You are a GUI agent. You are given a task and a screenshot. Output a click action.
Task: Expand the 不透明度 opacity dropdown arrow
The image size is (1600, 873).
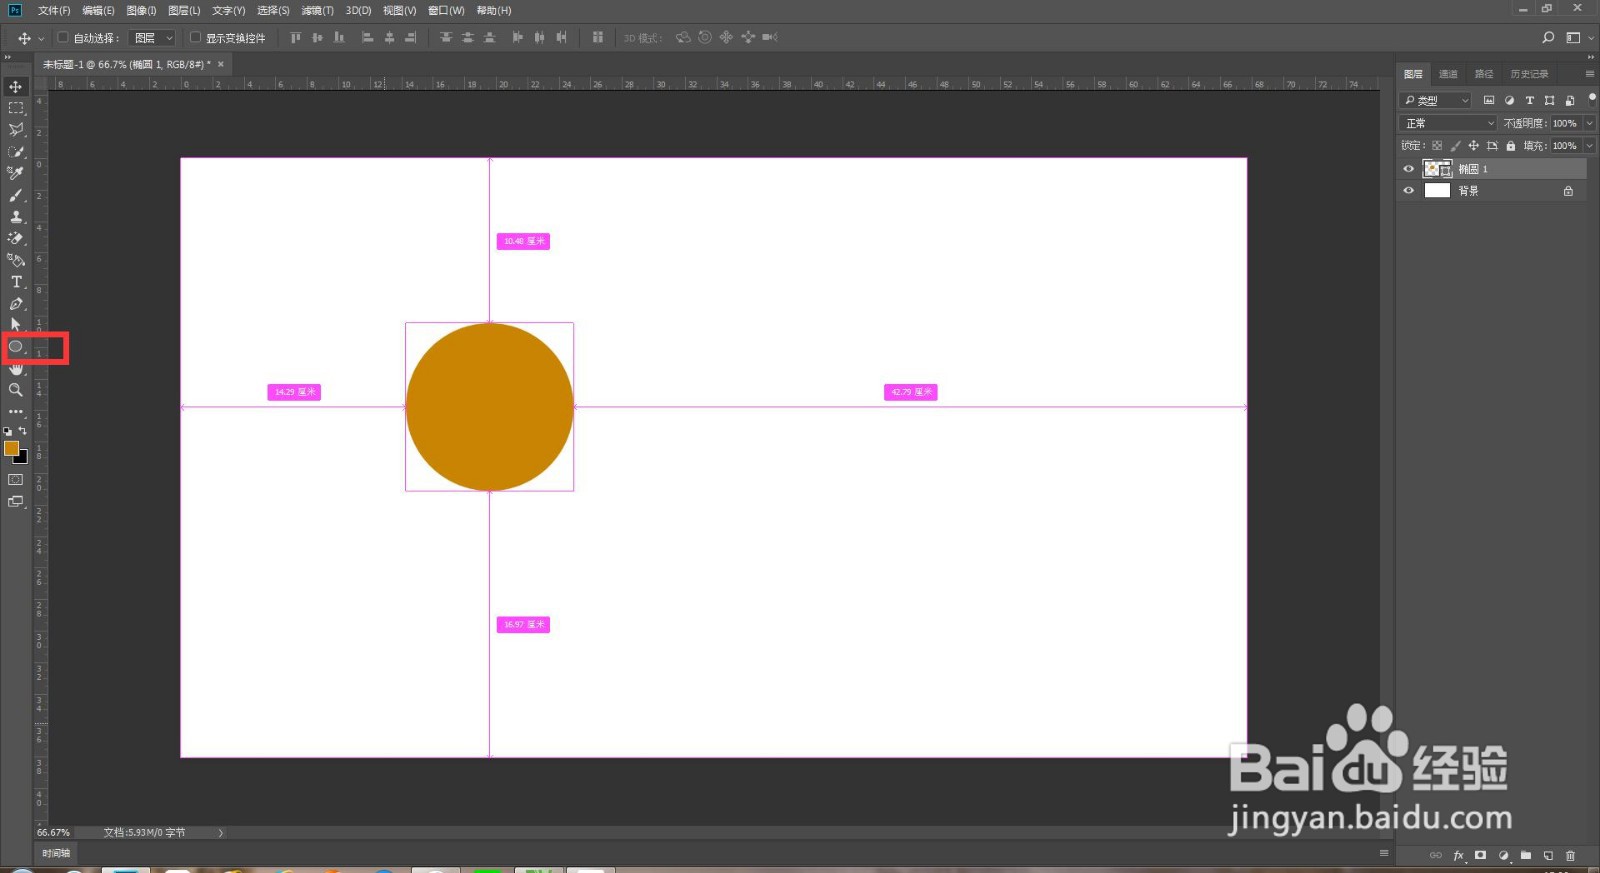(1589, 123)
